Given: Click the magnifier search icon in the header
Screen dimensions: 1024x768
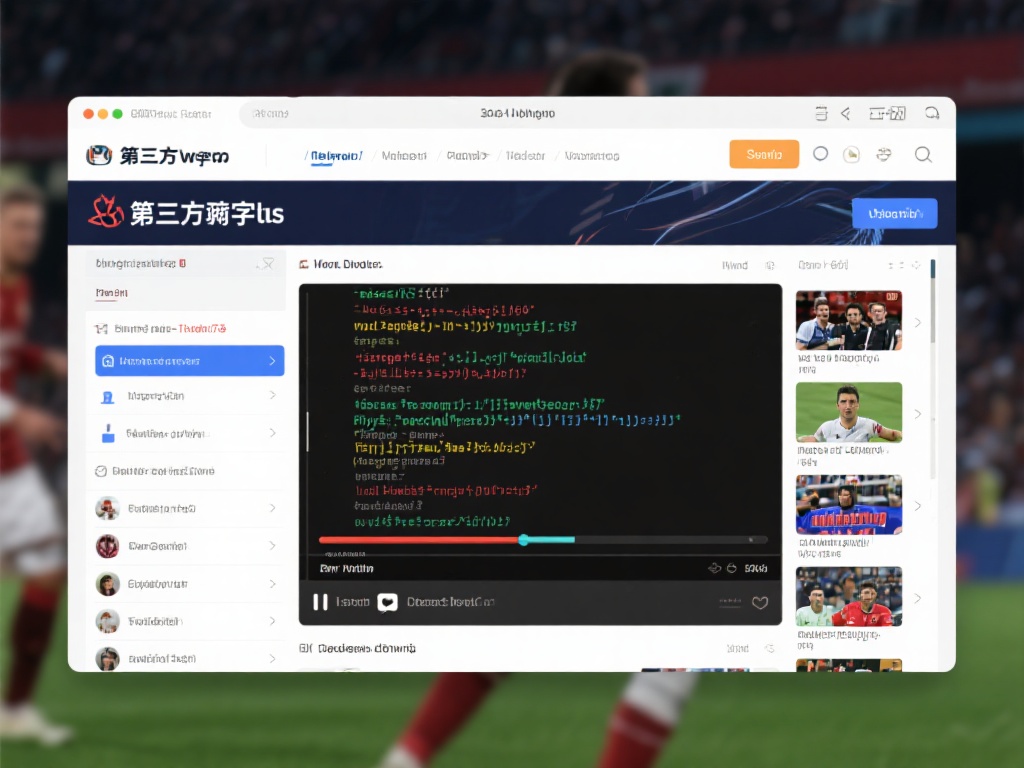Looking at the screenshot, I should click(x=923, y=154).
